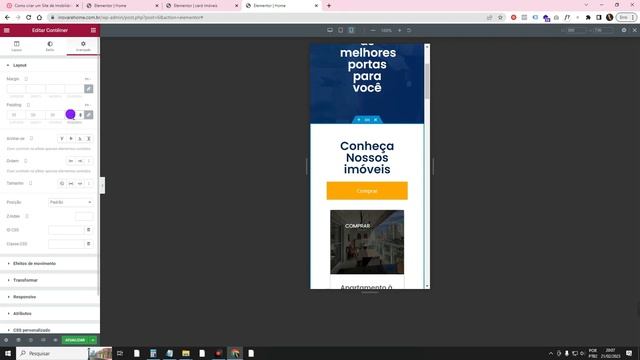This screenshot has height=360, width=640.
Task: Expand the Atributos section
Action: pyautogui.click(x=22, y=314)
